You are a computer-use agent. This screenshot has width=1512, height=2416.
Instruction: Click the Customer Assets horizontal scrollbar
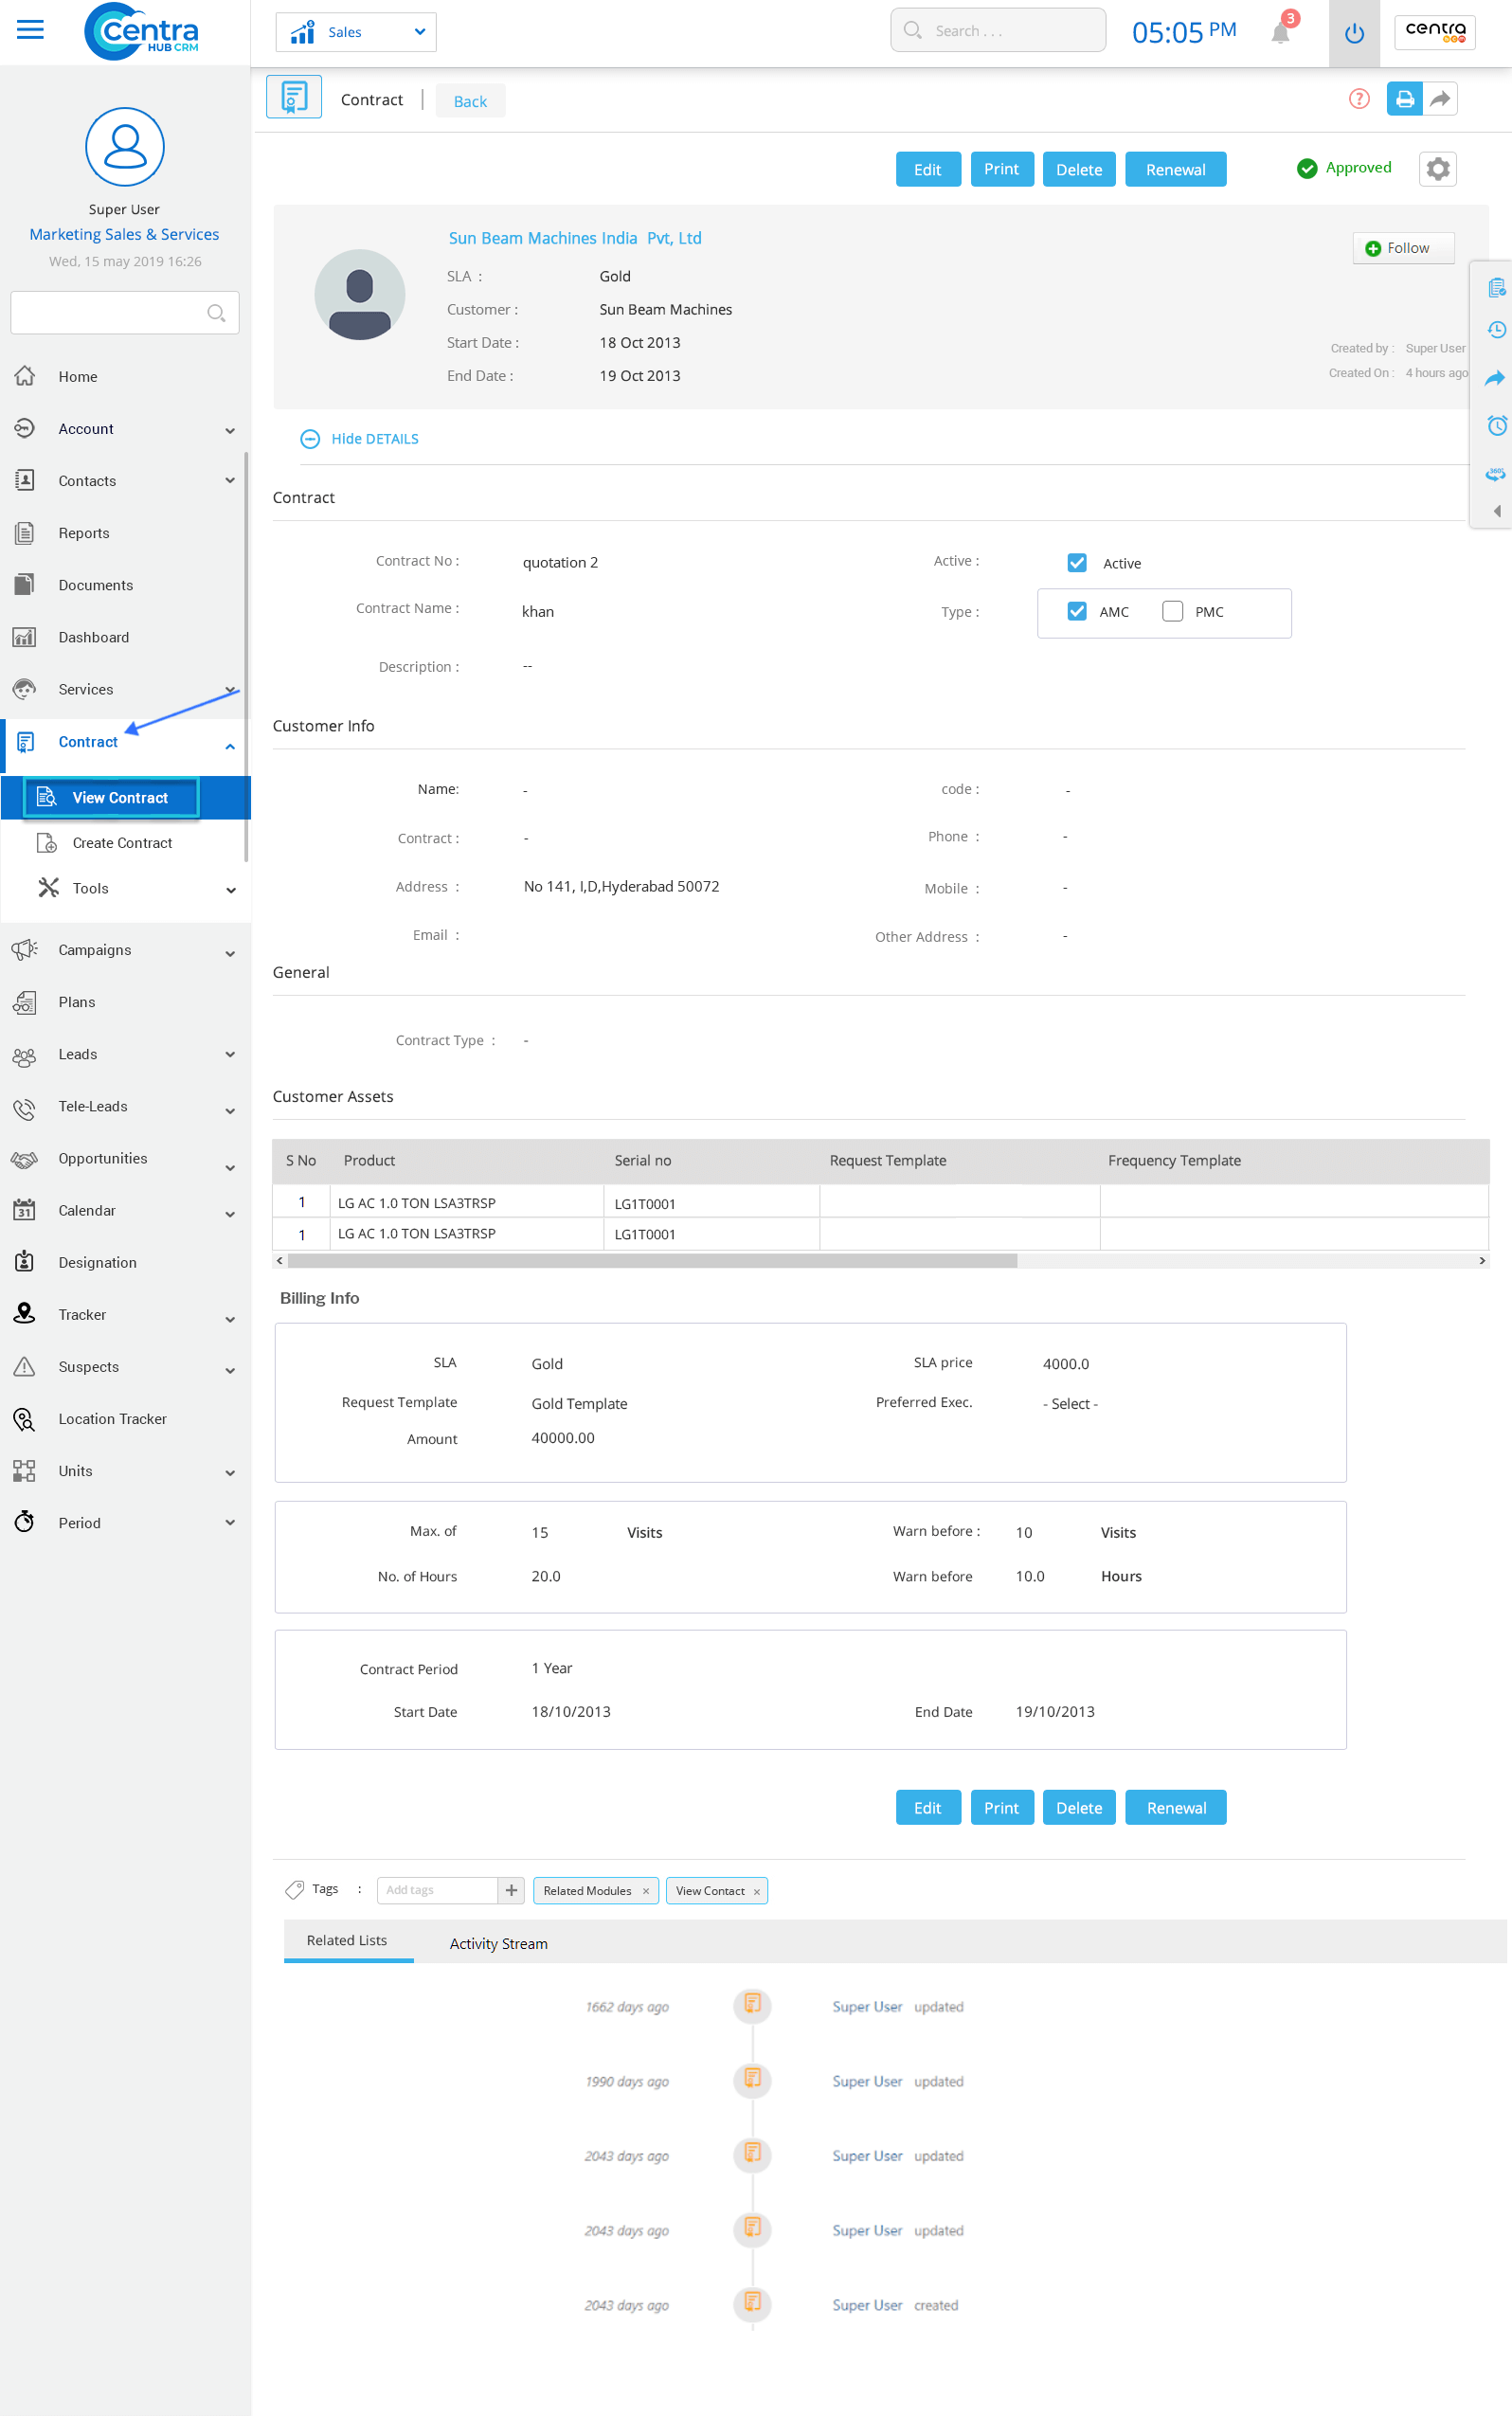(653, 1260)
